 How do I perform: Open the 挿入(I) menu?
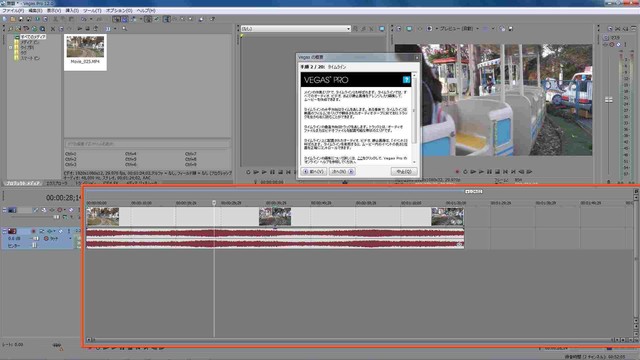pyautogui.click(x=72, y=11)
